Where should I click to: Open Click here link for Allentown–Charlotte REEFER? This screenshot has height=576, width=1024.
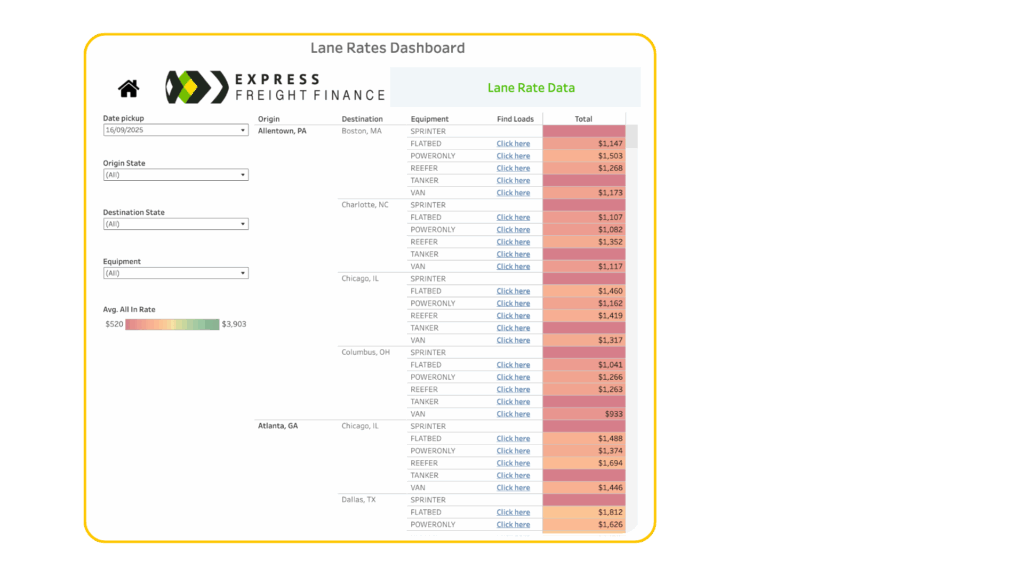coord(513,242)
